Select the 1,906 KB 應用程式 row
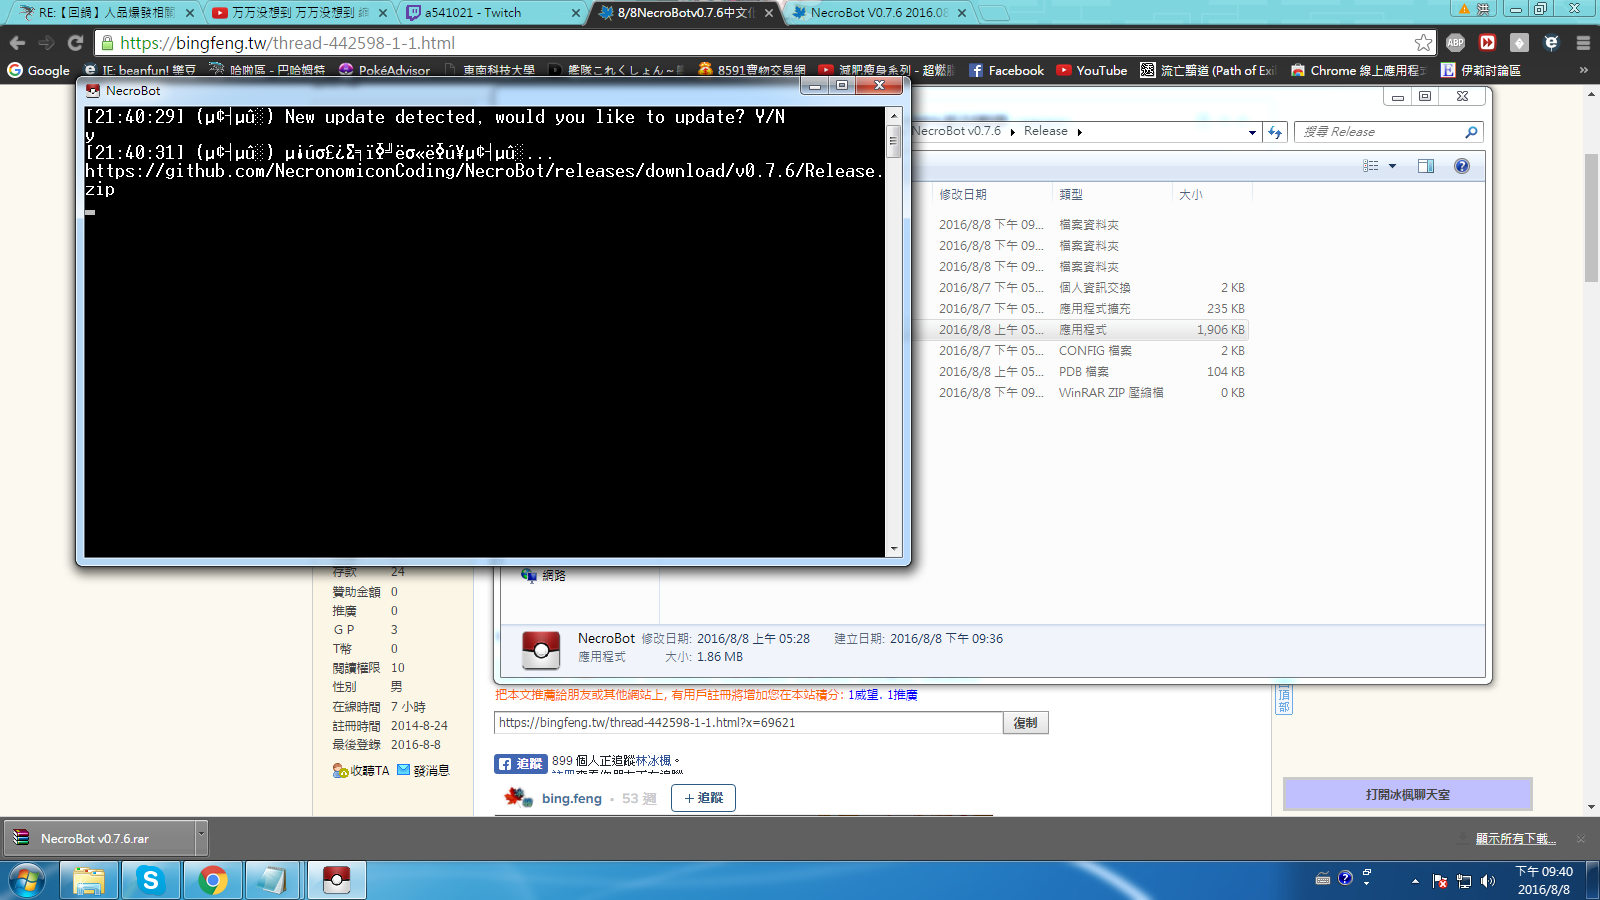 click(x=1080, y=329)
